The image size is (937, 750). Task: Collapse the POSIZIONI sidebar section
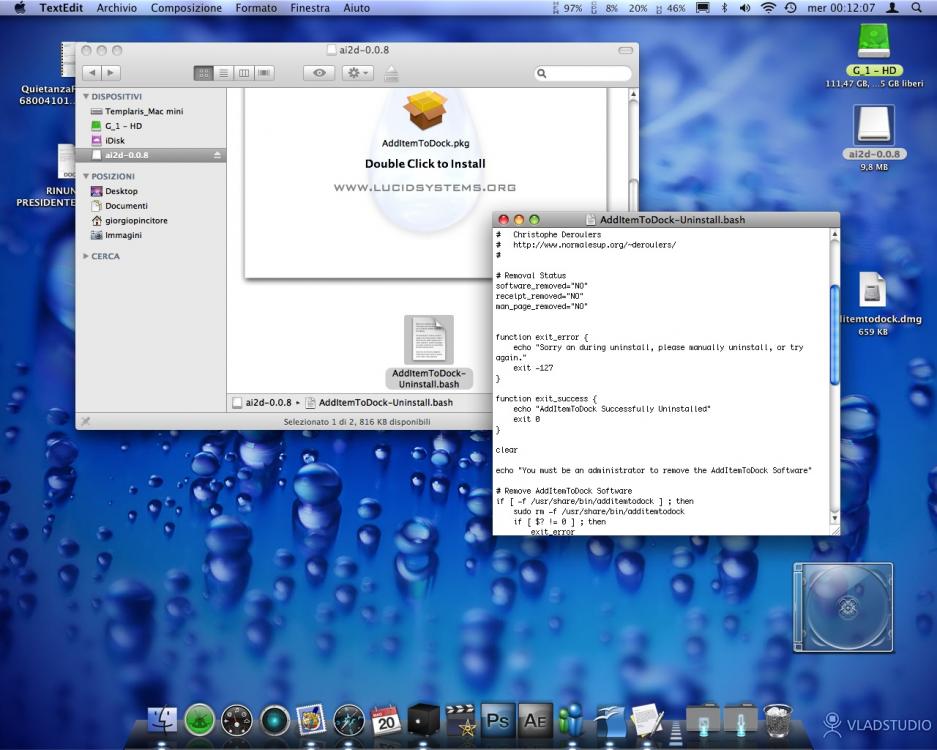[x=86, y=176]
